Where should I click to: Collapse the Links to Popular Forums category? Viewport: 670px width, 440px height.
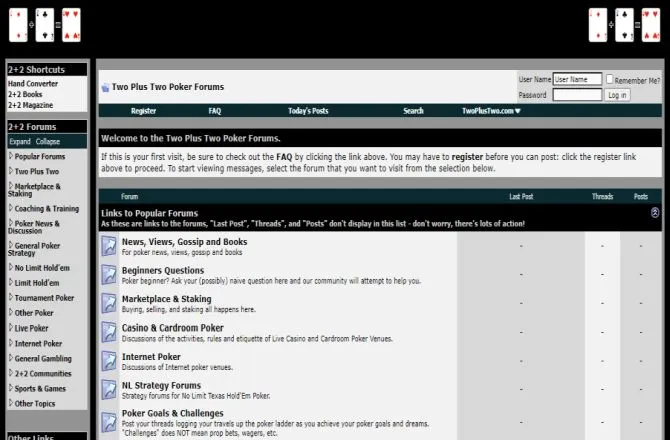click(655, 213)
